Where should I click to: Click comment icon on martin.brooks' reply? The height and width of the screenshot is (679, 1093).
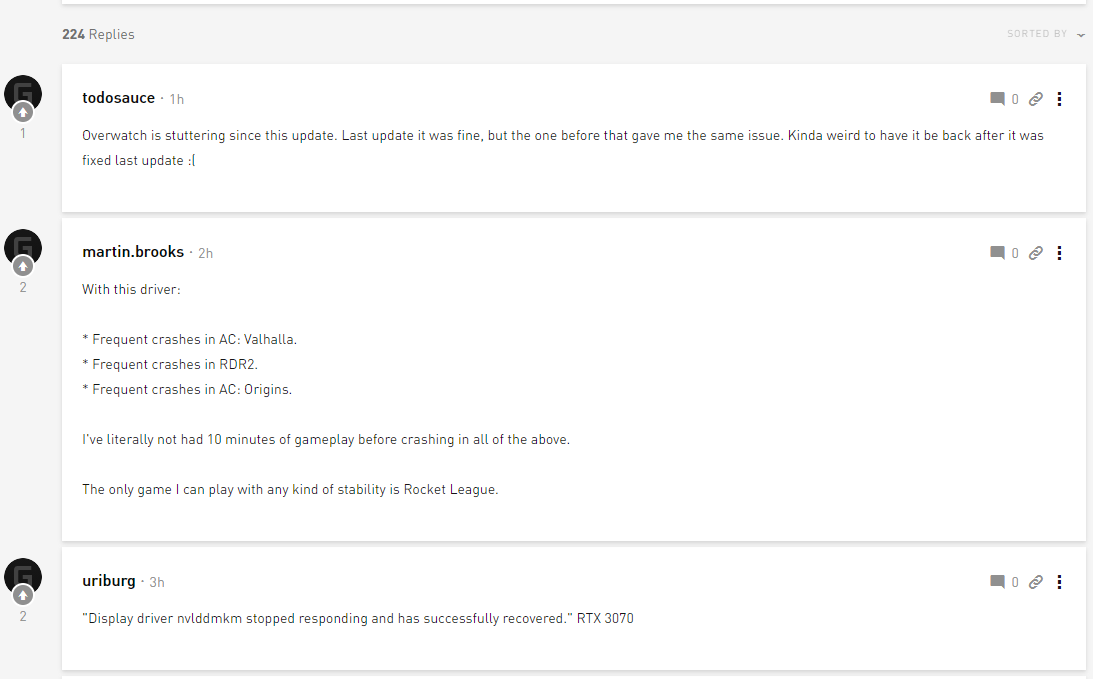(997, 253)
